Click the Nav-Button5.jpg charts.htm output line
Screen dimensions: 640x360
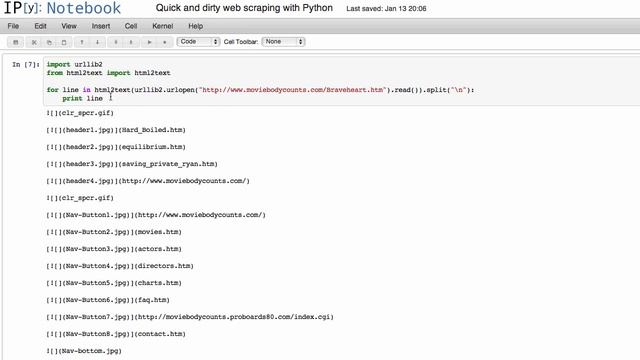[x=114, y=283]
